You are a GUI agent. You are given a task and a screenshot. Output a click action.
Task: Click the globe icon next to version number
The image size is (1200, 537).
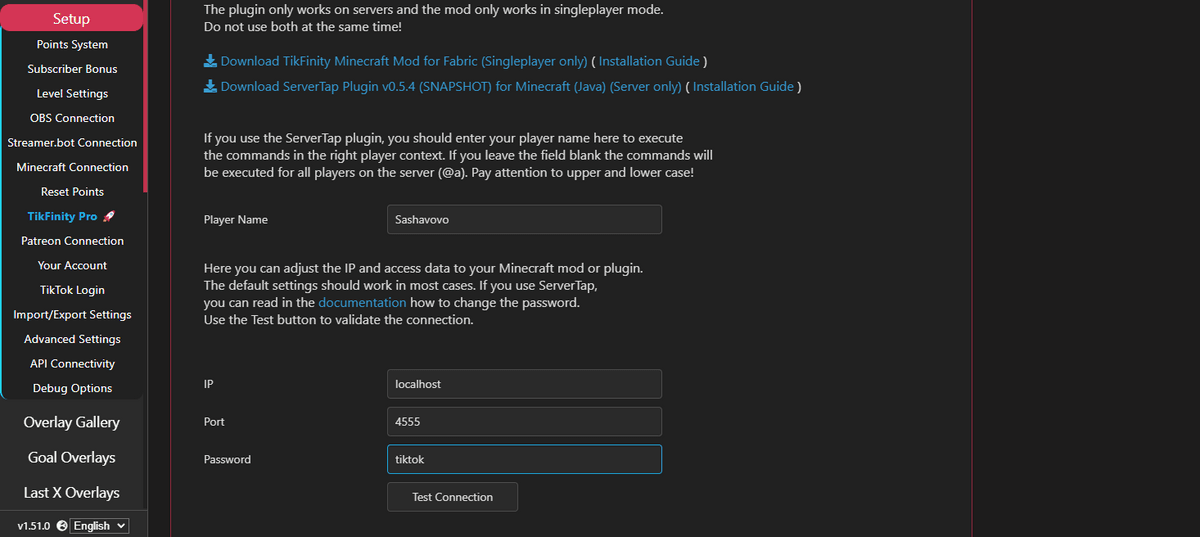pos(62,526)
